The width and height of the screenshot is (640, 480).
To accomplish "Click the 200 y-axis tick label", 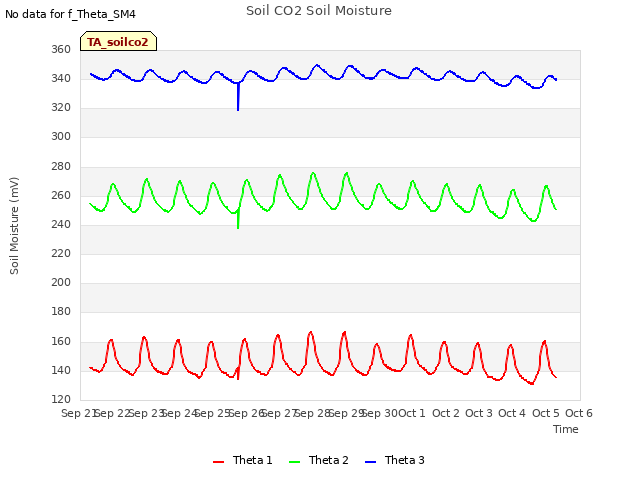I will (61, 282).
